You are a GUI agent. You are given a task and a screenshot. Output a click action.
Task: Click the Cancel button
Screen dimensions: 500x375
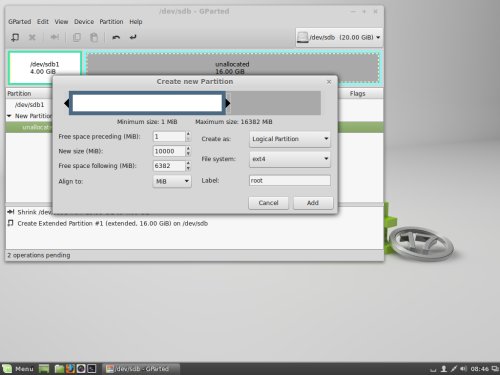pos(268,203)
